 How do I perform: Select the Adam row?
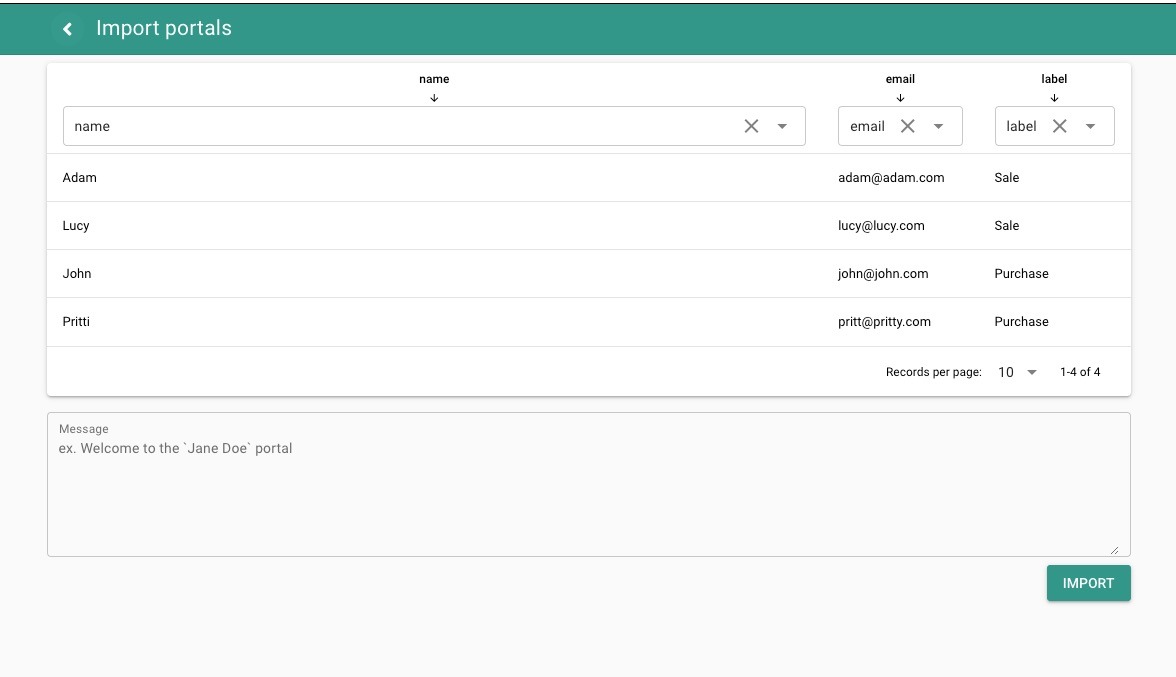(80, 178)
